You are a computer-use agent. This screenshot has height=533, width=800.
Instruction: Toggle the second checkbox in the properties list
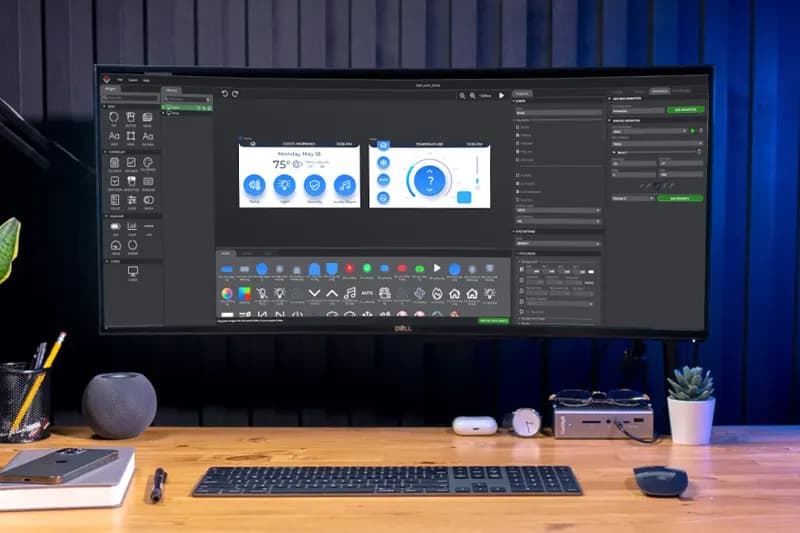coord(517,135)
